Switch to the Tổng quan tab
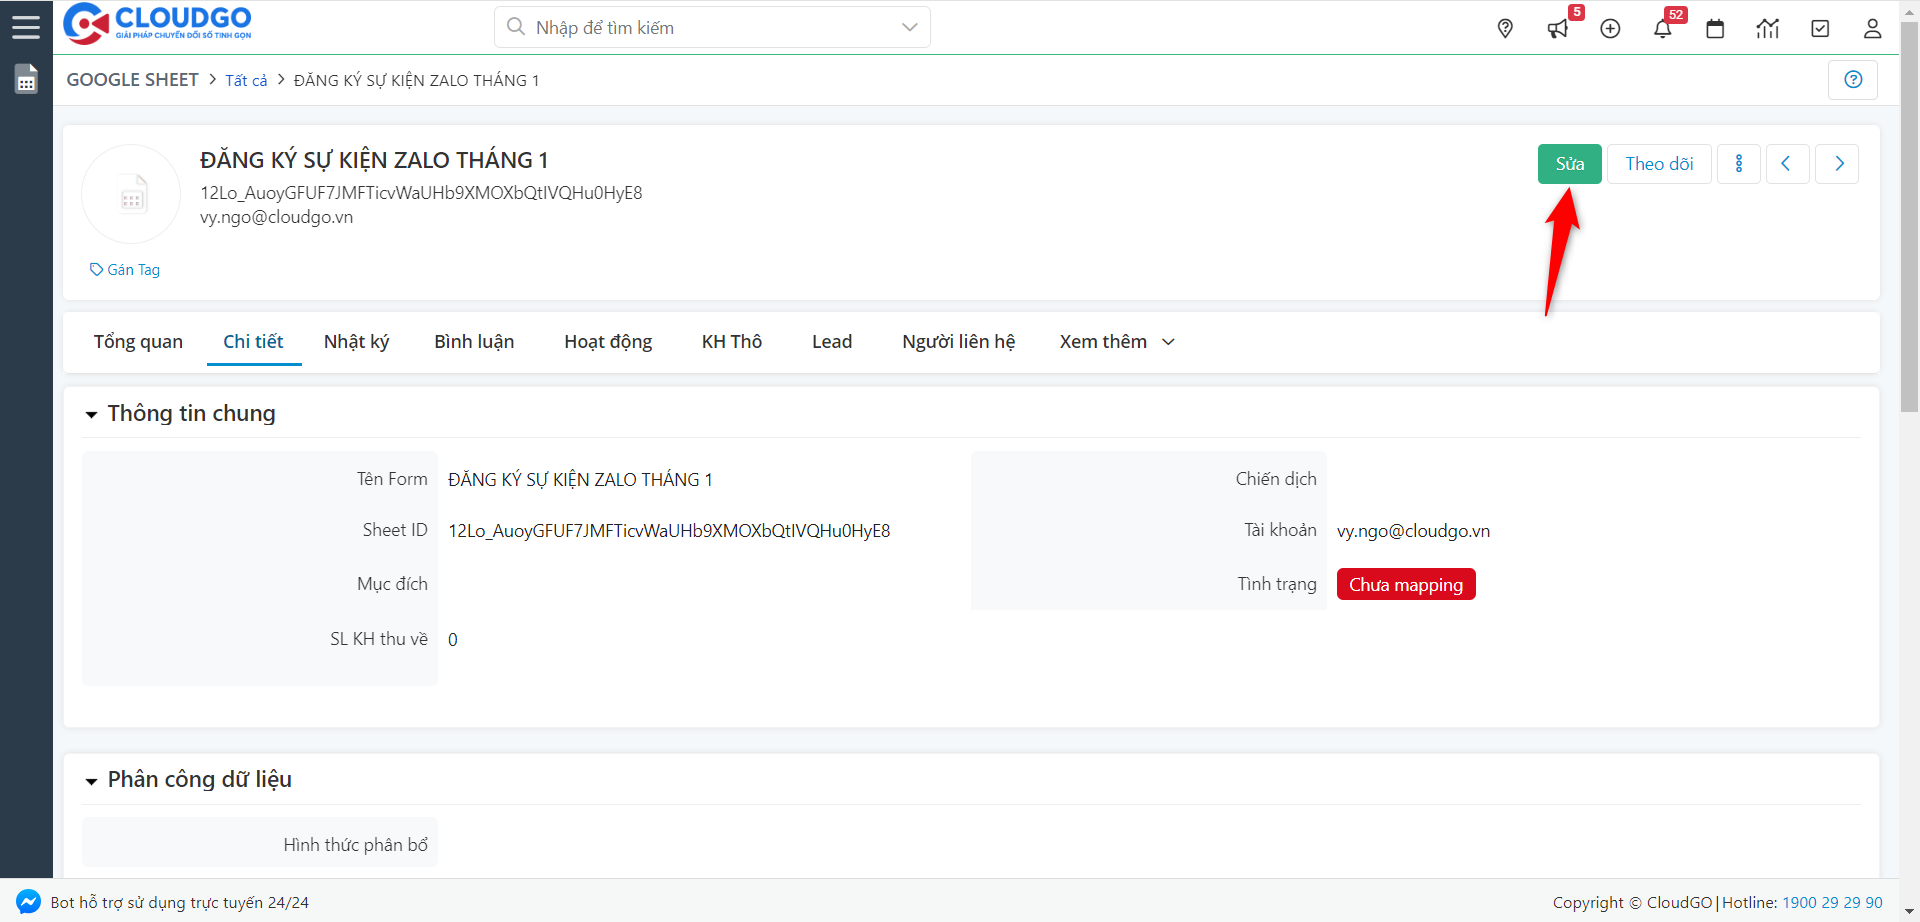1920x922 pixels. pos(138,342)
